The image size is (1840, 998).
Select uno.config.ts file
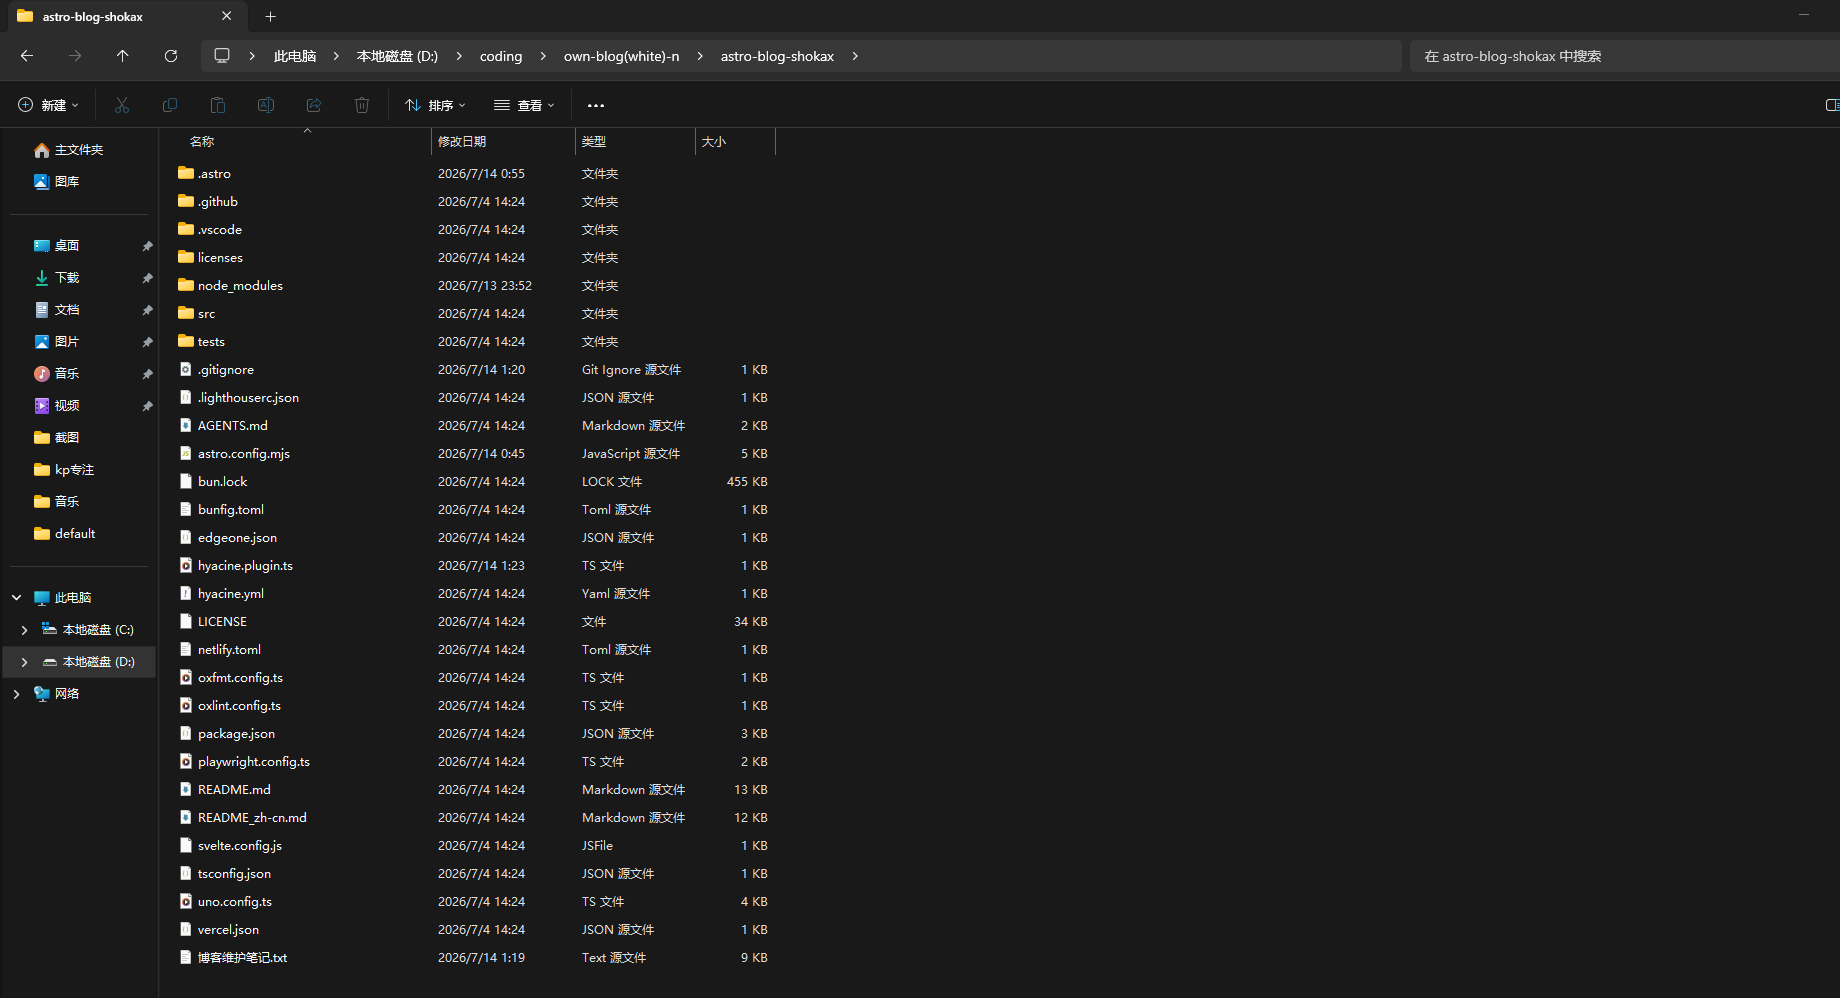coord(225,902)
